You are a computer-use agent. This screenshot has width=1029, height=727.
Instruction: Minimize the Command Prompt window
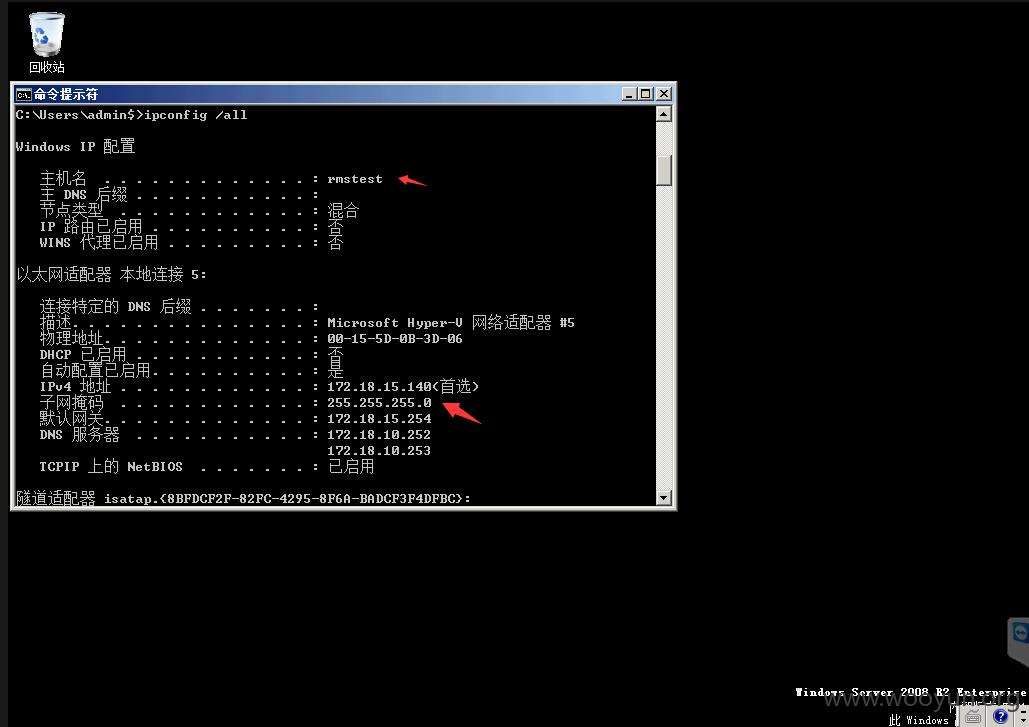coord(629,94)
